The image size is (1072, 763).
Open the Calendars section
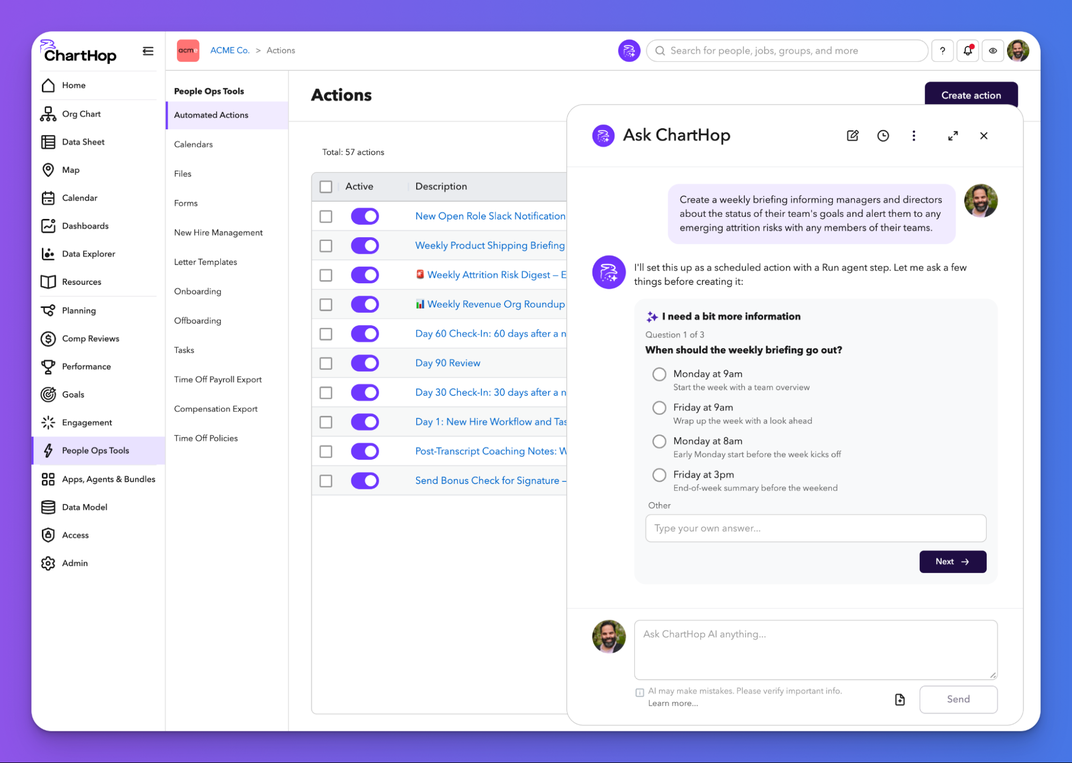pos(193,145)
